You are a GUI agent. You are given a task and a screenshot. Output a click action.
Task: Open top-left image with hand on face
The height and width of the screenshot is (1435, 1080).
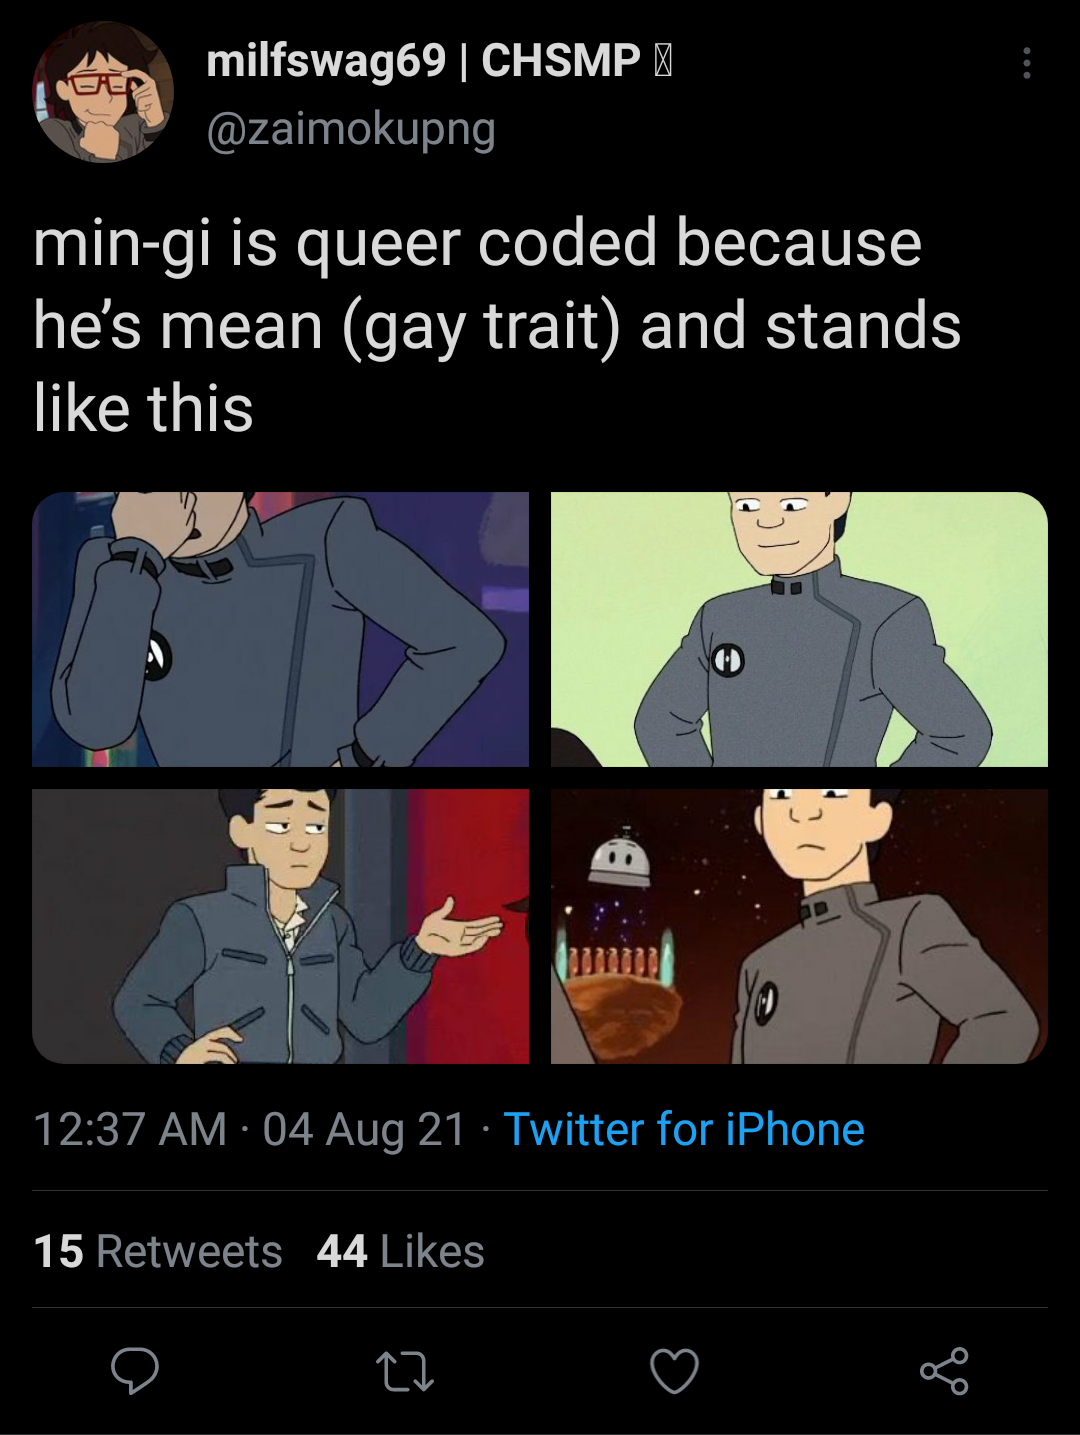pos(280,629)
